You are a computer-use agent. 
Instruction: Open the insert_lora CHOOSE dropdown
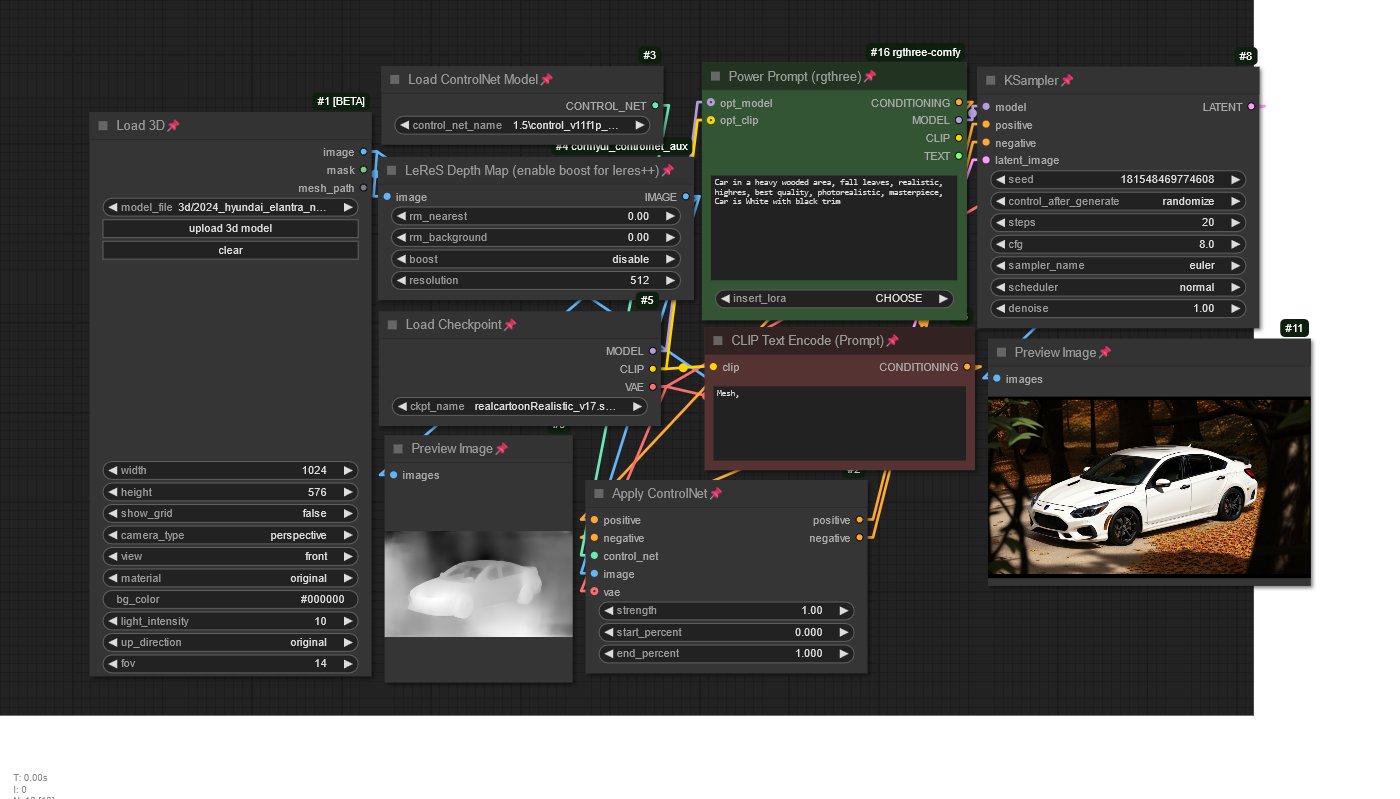point(834,299)
